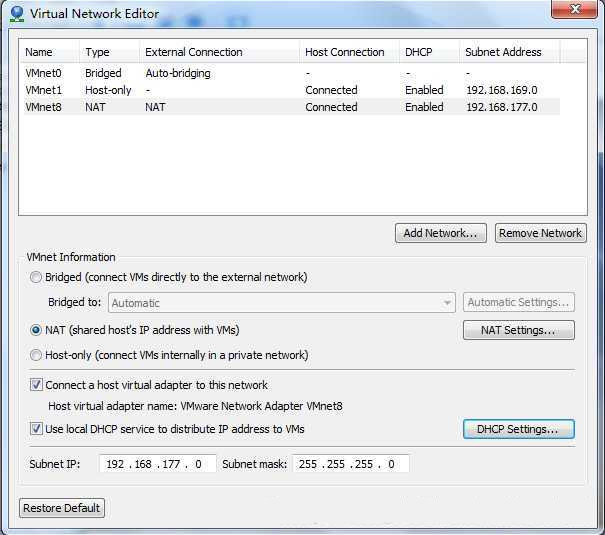Click the Subnet Address column header
Viewport: 605px width, 535px height.
click(510, 52)
